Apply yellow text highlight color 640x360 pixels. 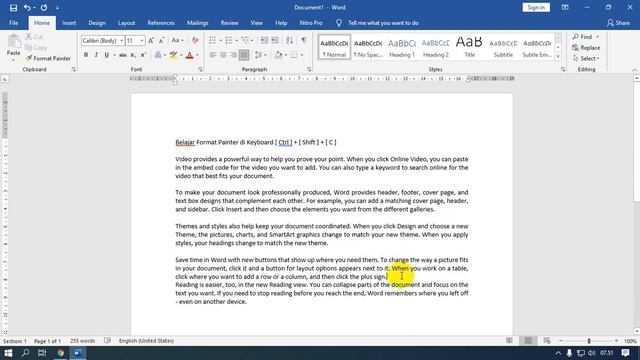(173, 55)
